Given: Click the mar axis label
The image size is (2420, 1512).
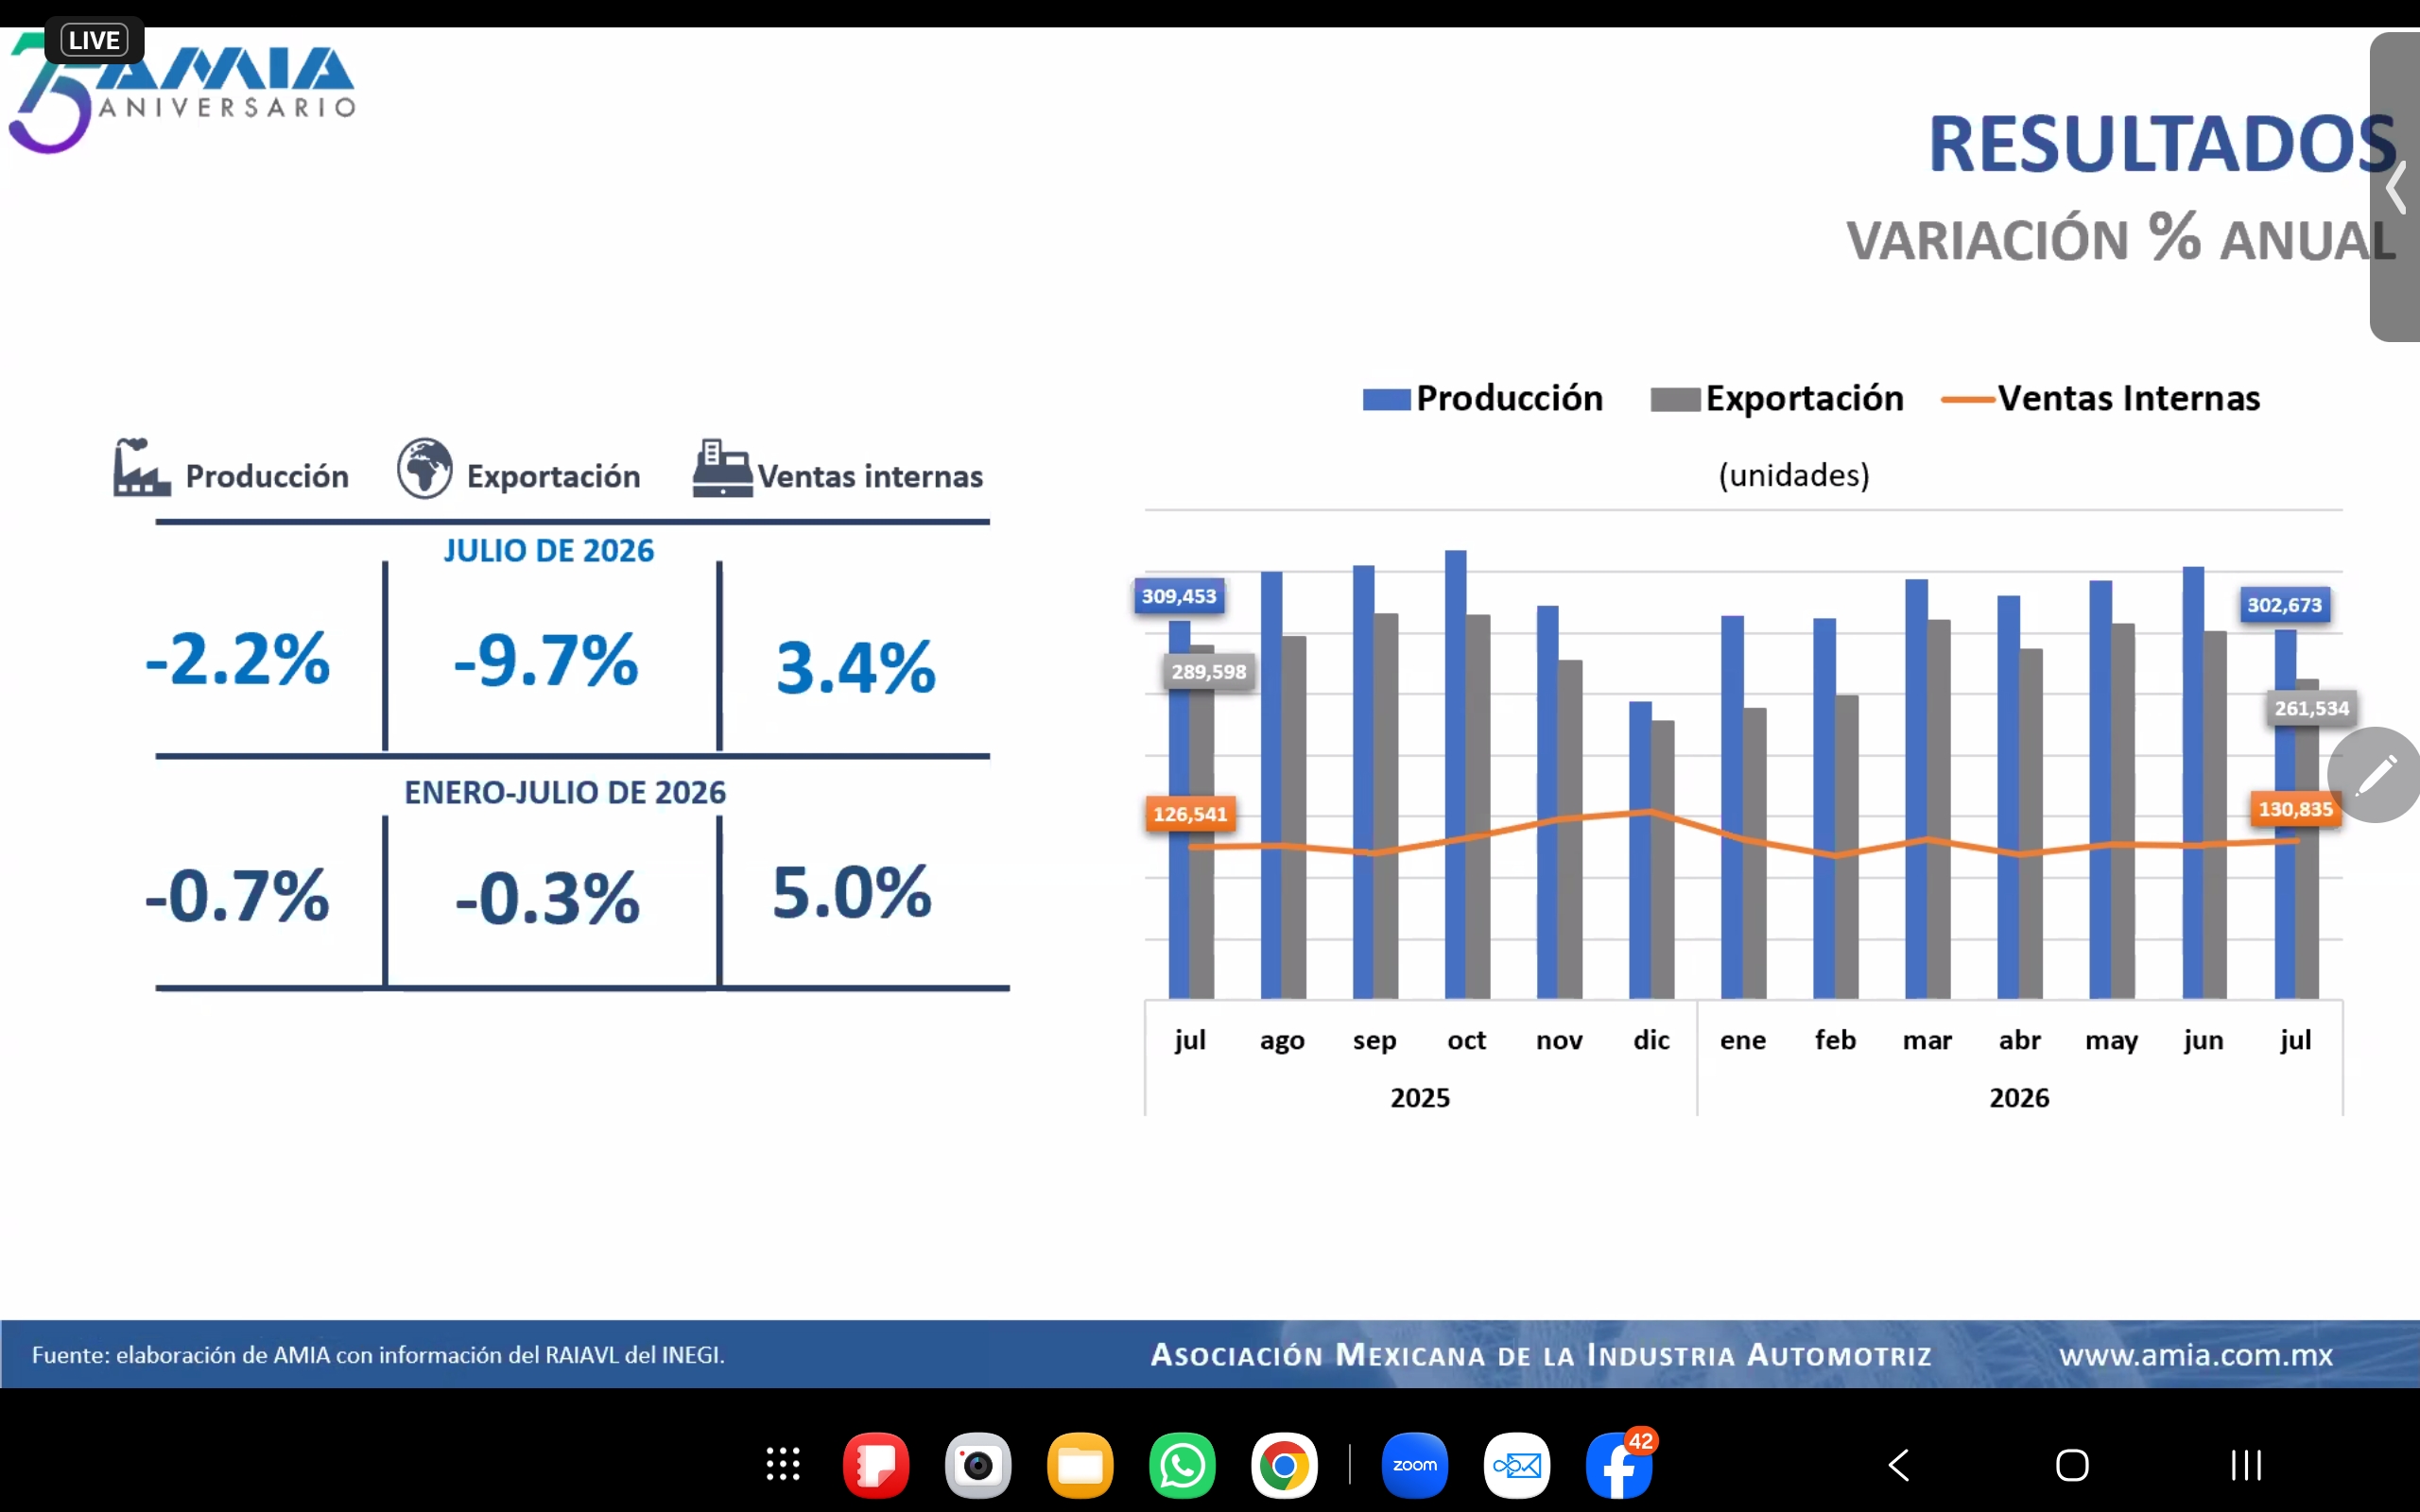Looking at the screenshot, I should click(x=1927, y=1041).
